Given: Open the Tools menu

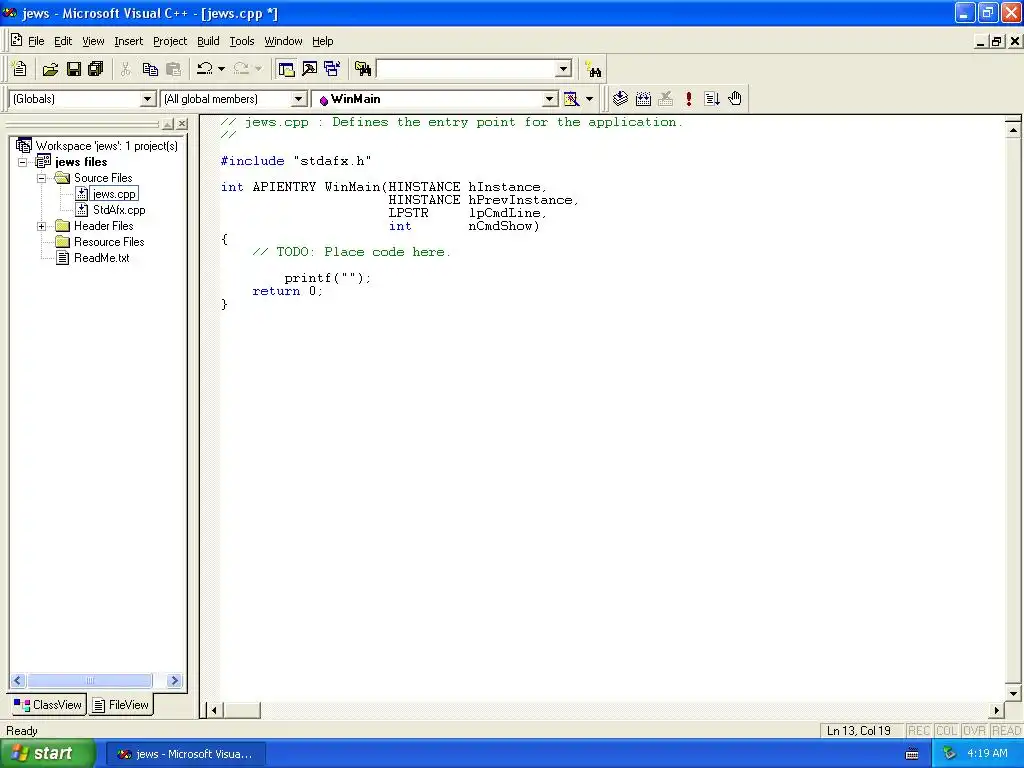Looking at the screenshot, I should [x=242, y=41].
